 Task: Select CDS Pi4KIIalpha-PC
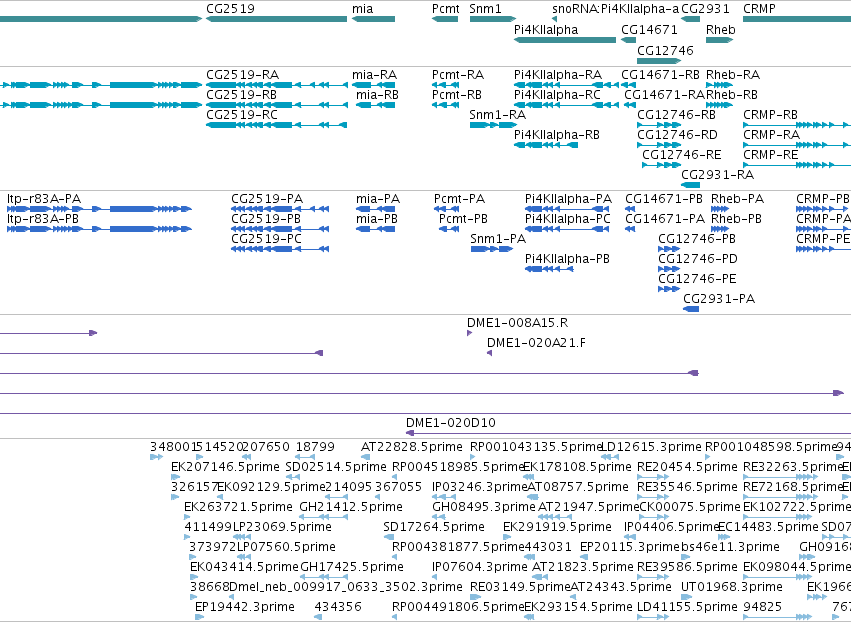click(x=567, y=229)
